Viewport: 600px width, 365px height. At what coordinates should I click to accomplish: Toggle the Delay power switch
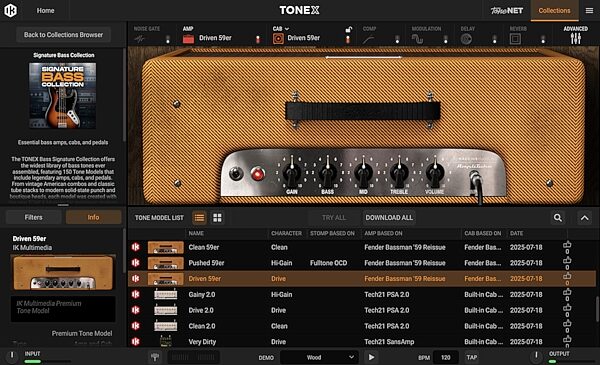[x=495, y=39]
